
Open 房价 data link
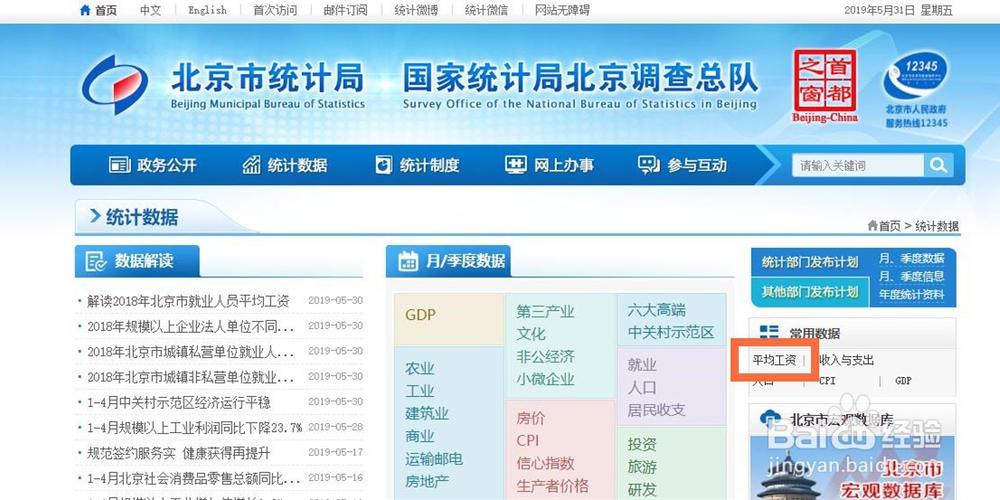[x=531, y=418]
